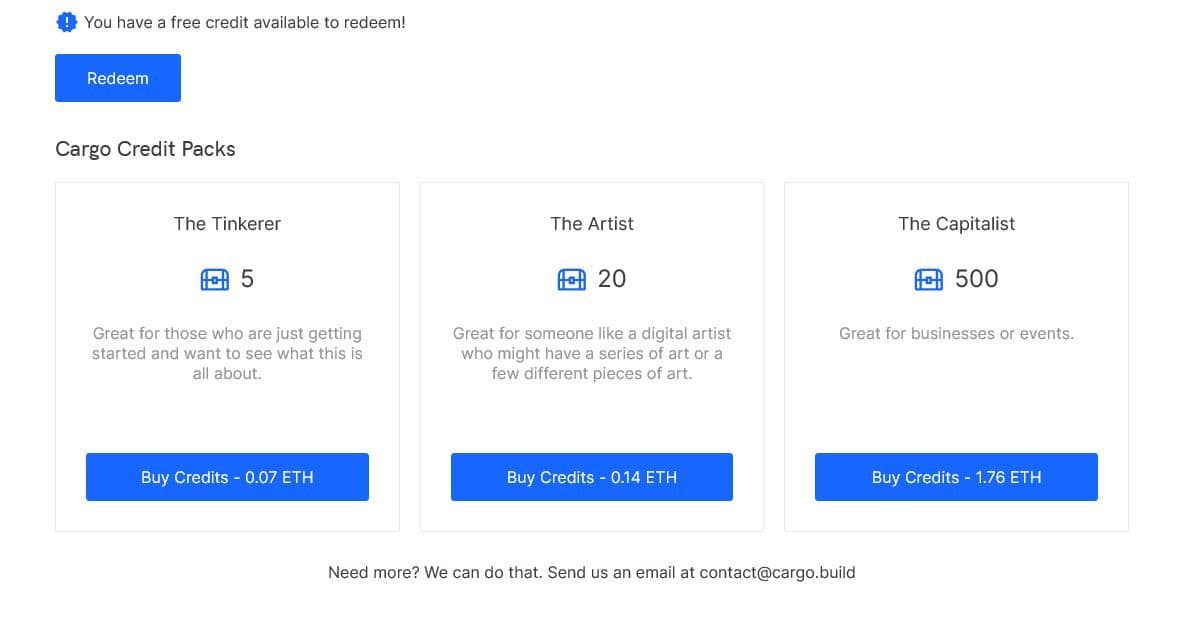Select The Artist pack title
Screen dimensions: 1188x618
tap(592, 224)
